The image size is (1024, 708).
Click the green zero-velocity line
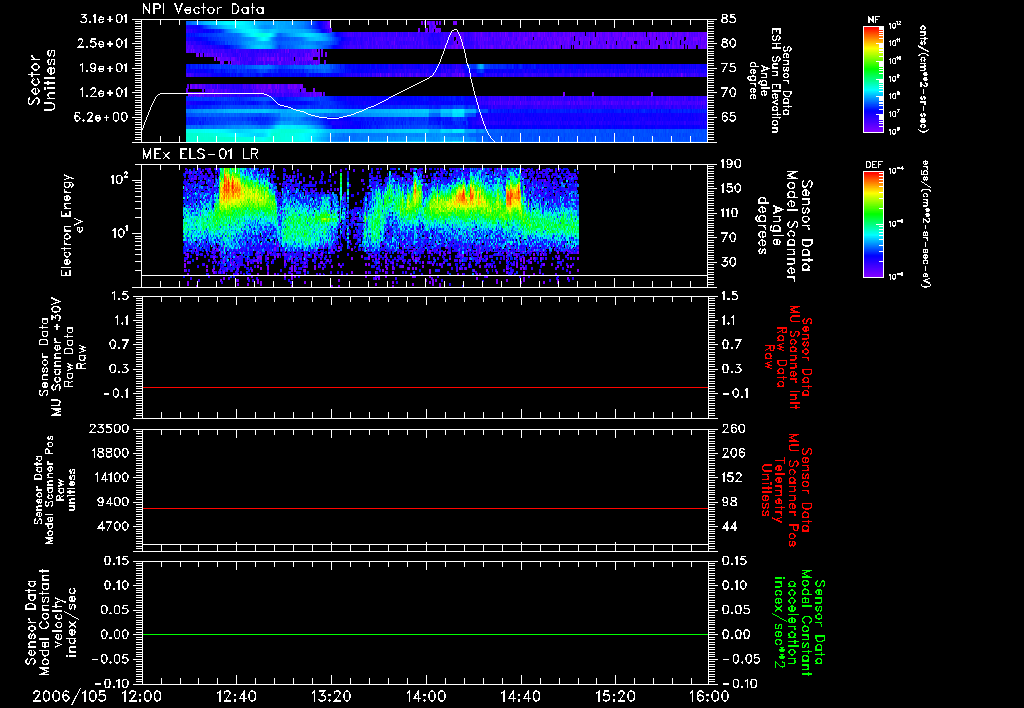pyautogui.click(x=424, y=634)
